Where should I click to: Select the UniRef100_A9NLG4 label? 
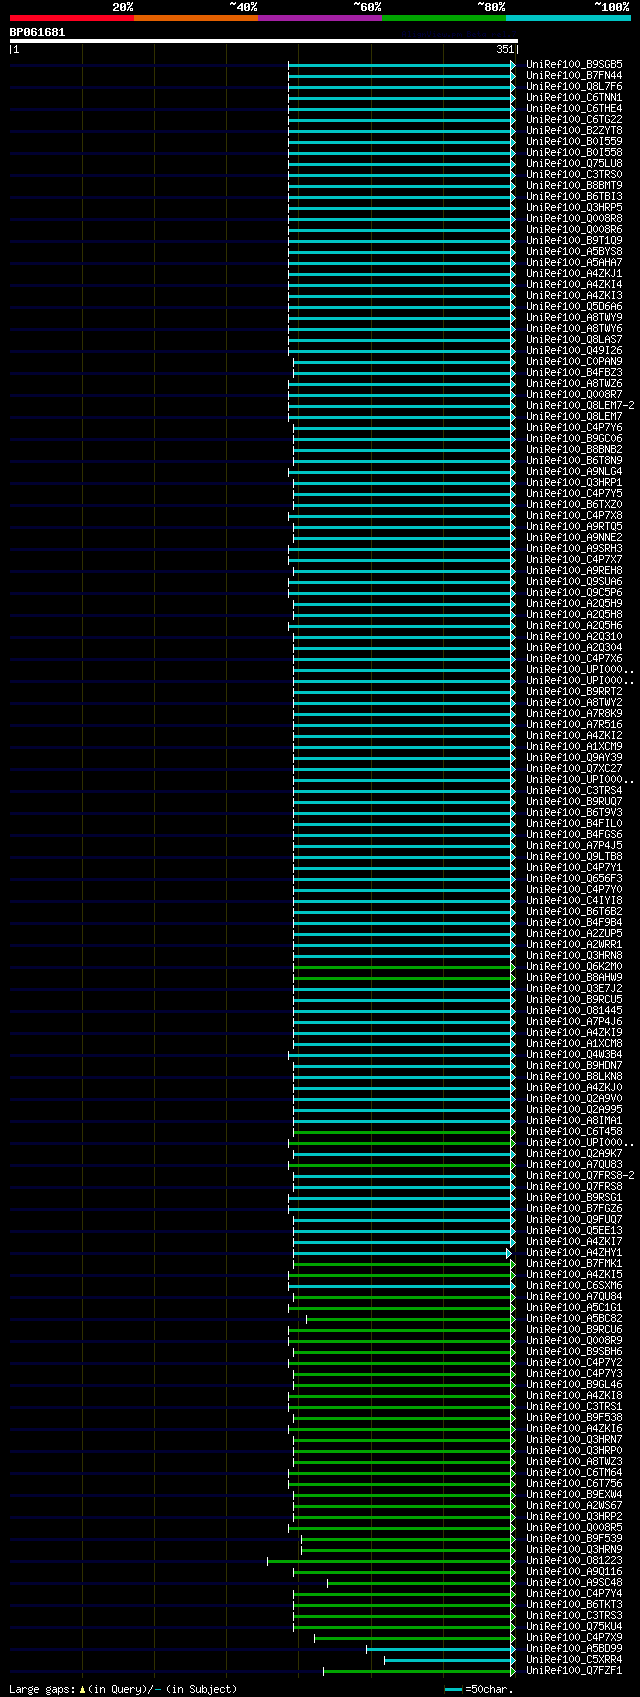pos(574,472)
